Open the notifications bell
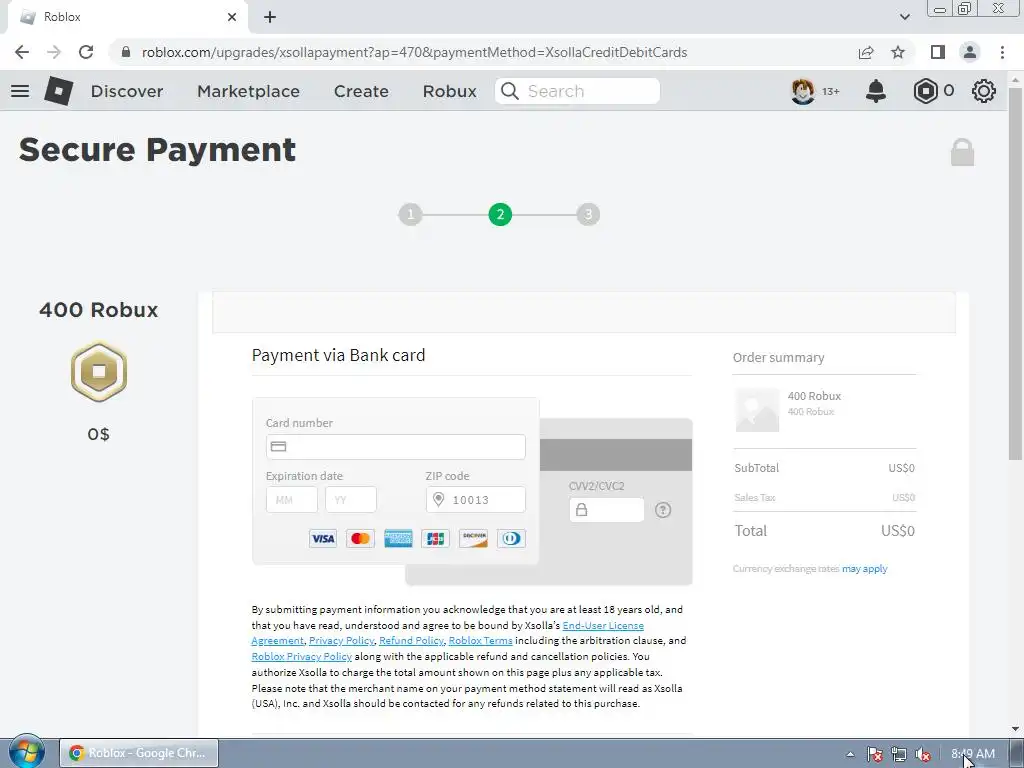The height and width of the screenshot is (768, 1024). tap(876, 91)
